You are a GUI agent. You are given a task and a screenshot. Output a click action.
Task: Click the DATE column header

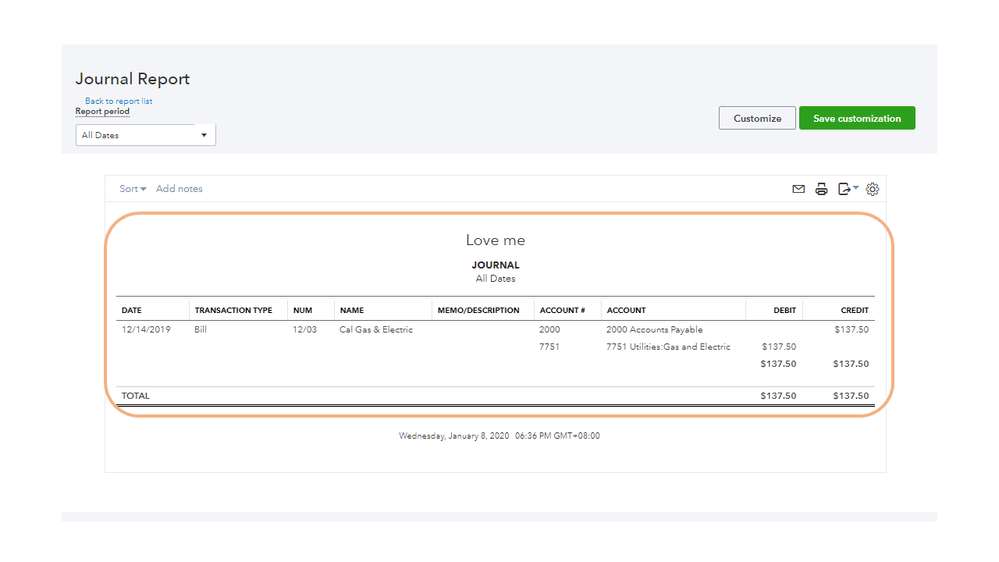tap(132, 310)
